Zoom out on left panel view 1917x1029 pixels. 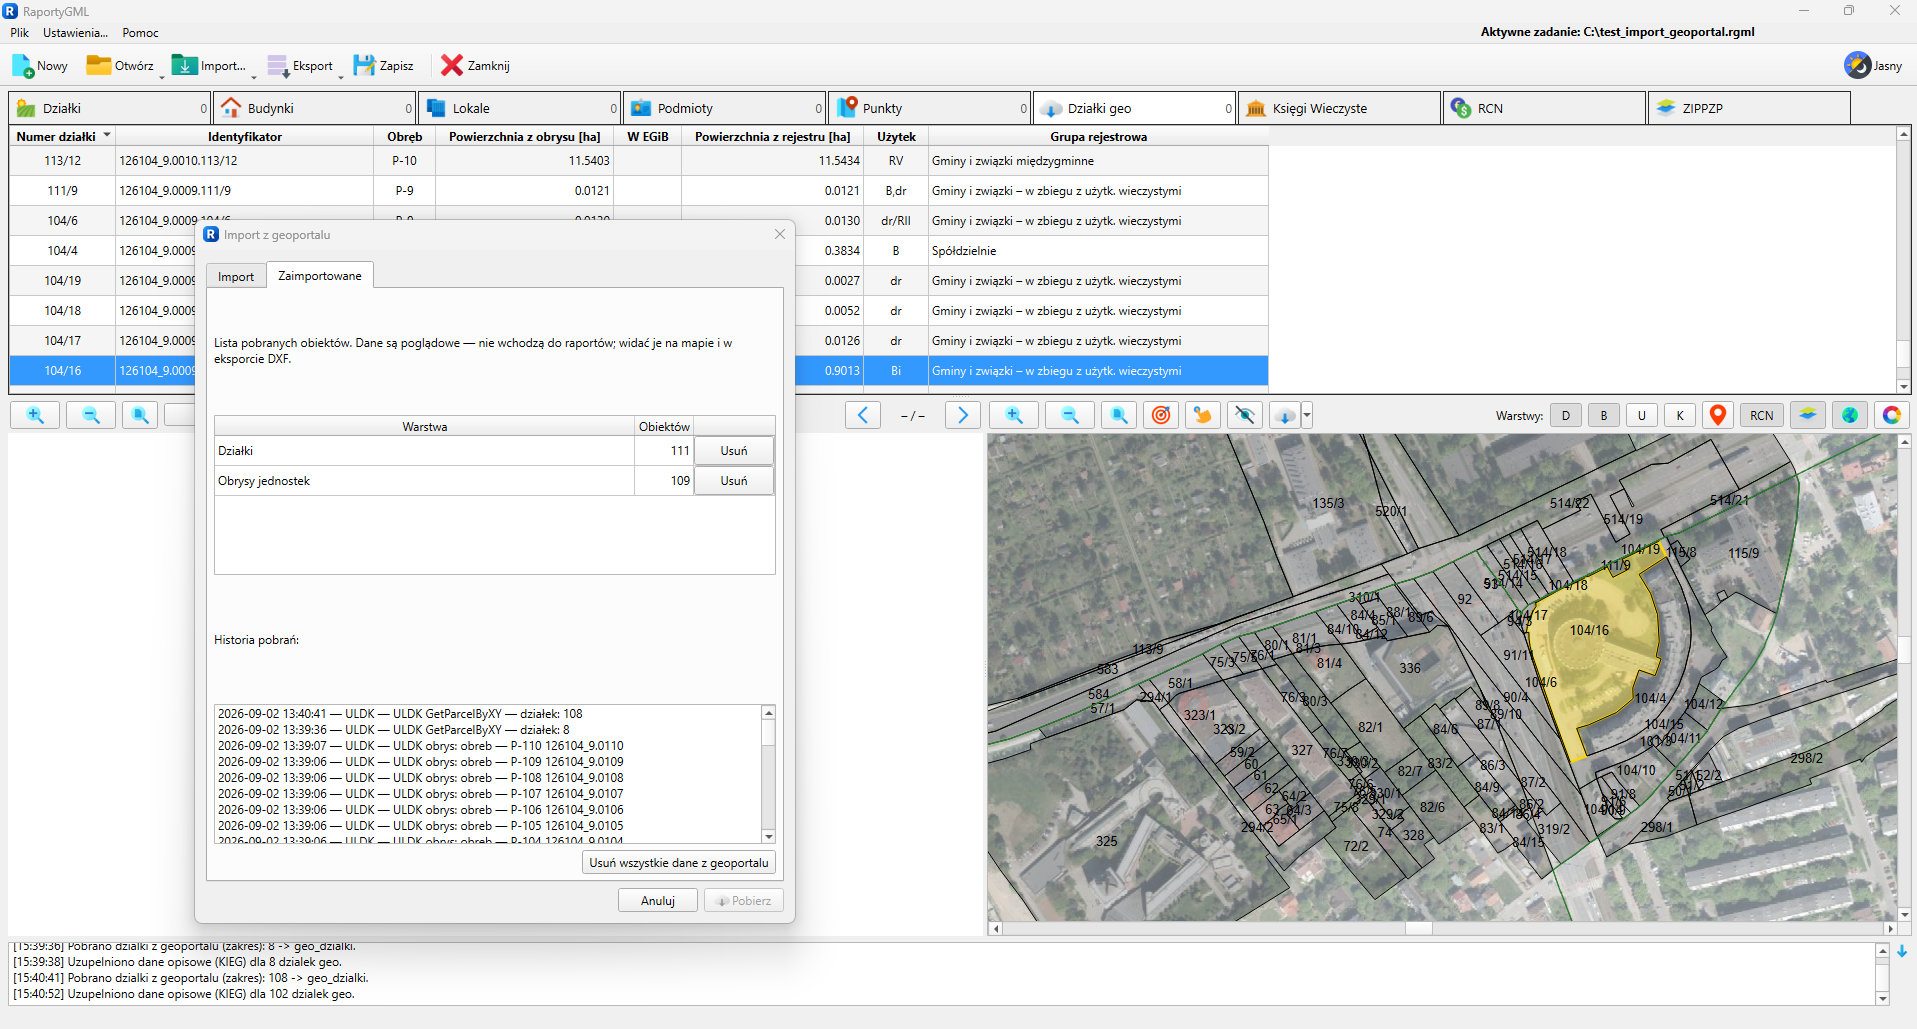(x=91, y=415)
